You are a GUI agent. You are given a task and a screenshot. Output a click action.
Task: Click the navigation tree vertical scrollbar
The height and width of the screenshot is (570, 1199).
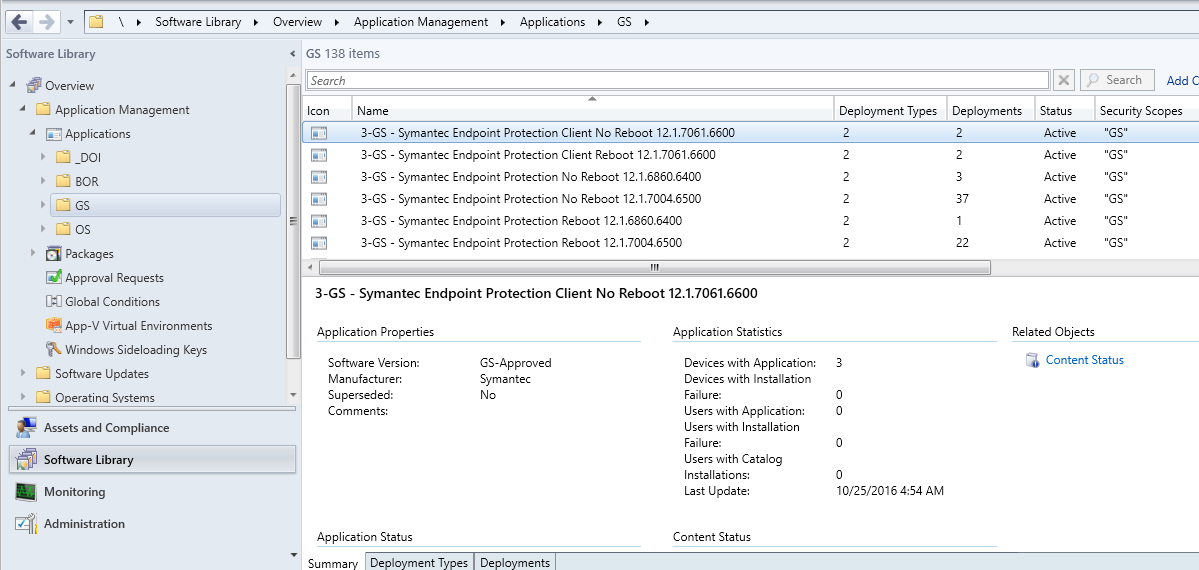click(293, 221)
